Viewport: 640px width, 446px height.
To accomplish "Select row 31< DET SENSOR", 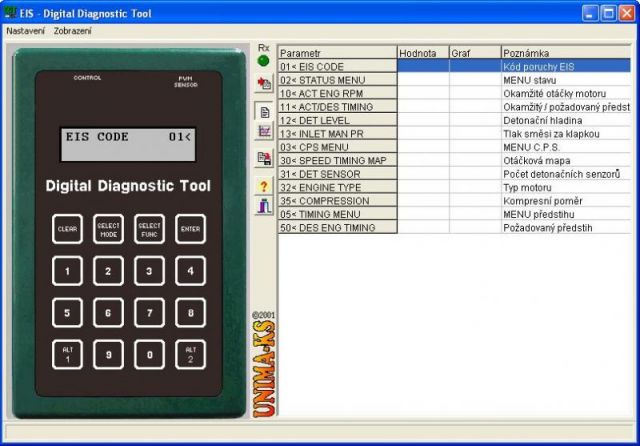I will click(x=454, y=174).
